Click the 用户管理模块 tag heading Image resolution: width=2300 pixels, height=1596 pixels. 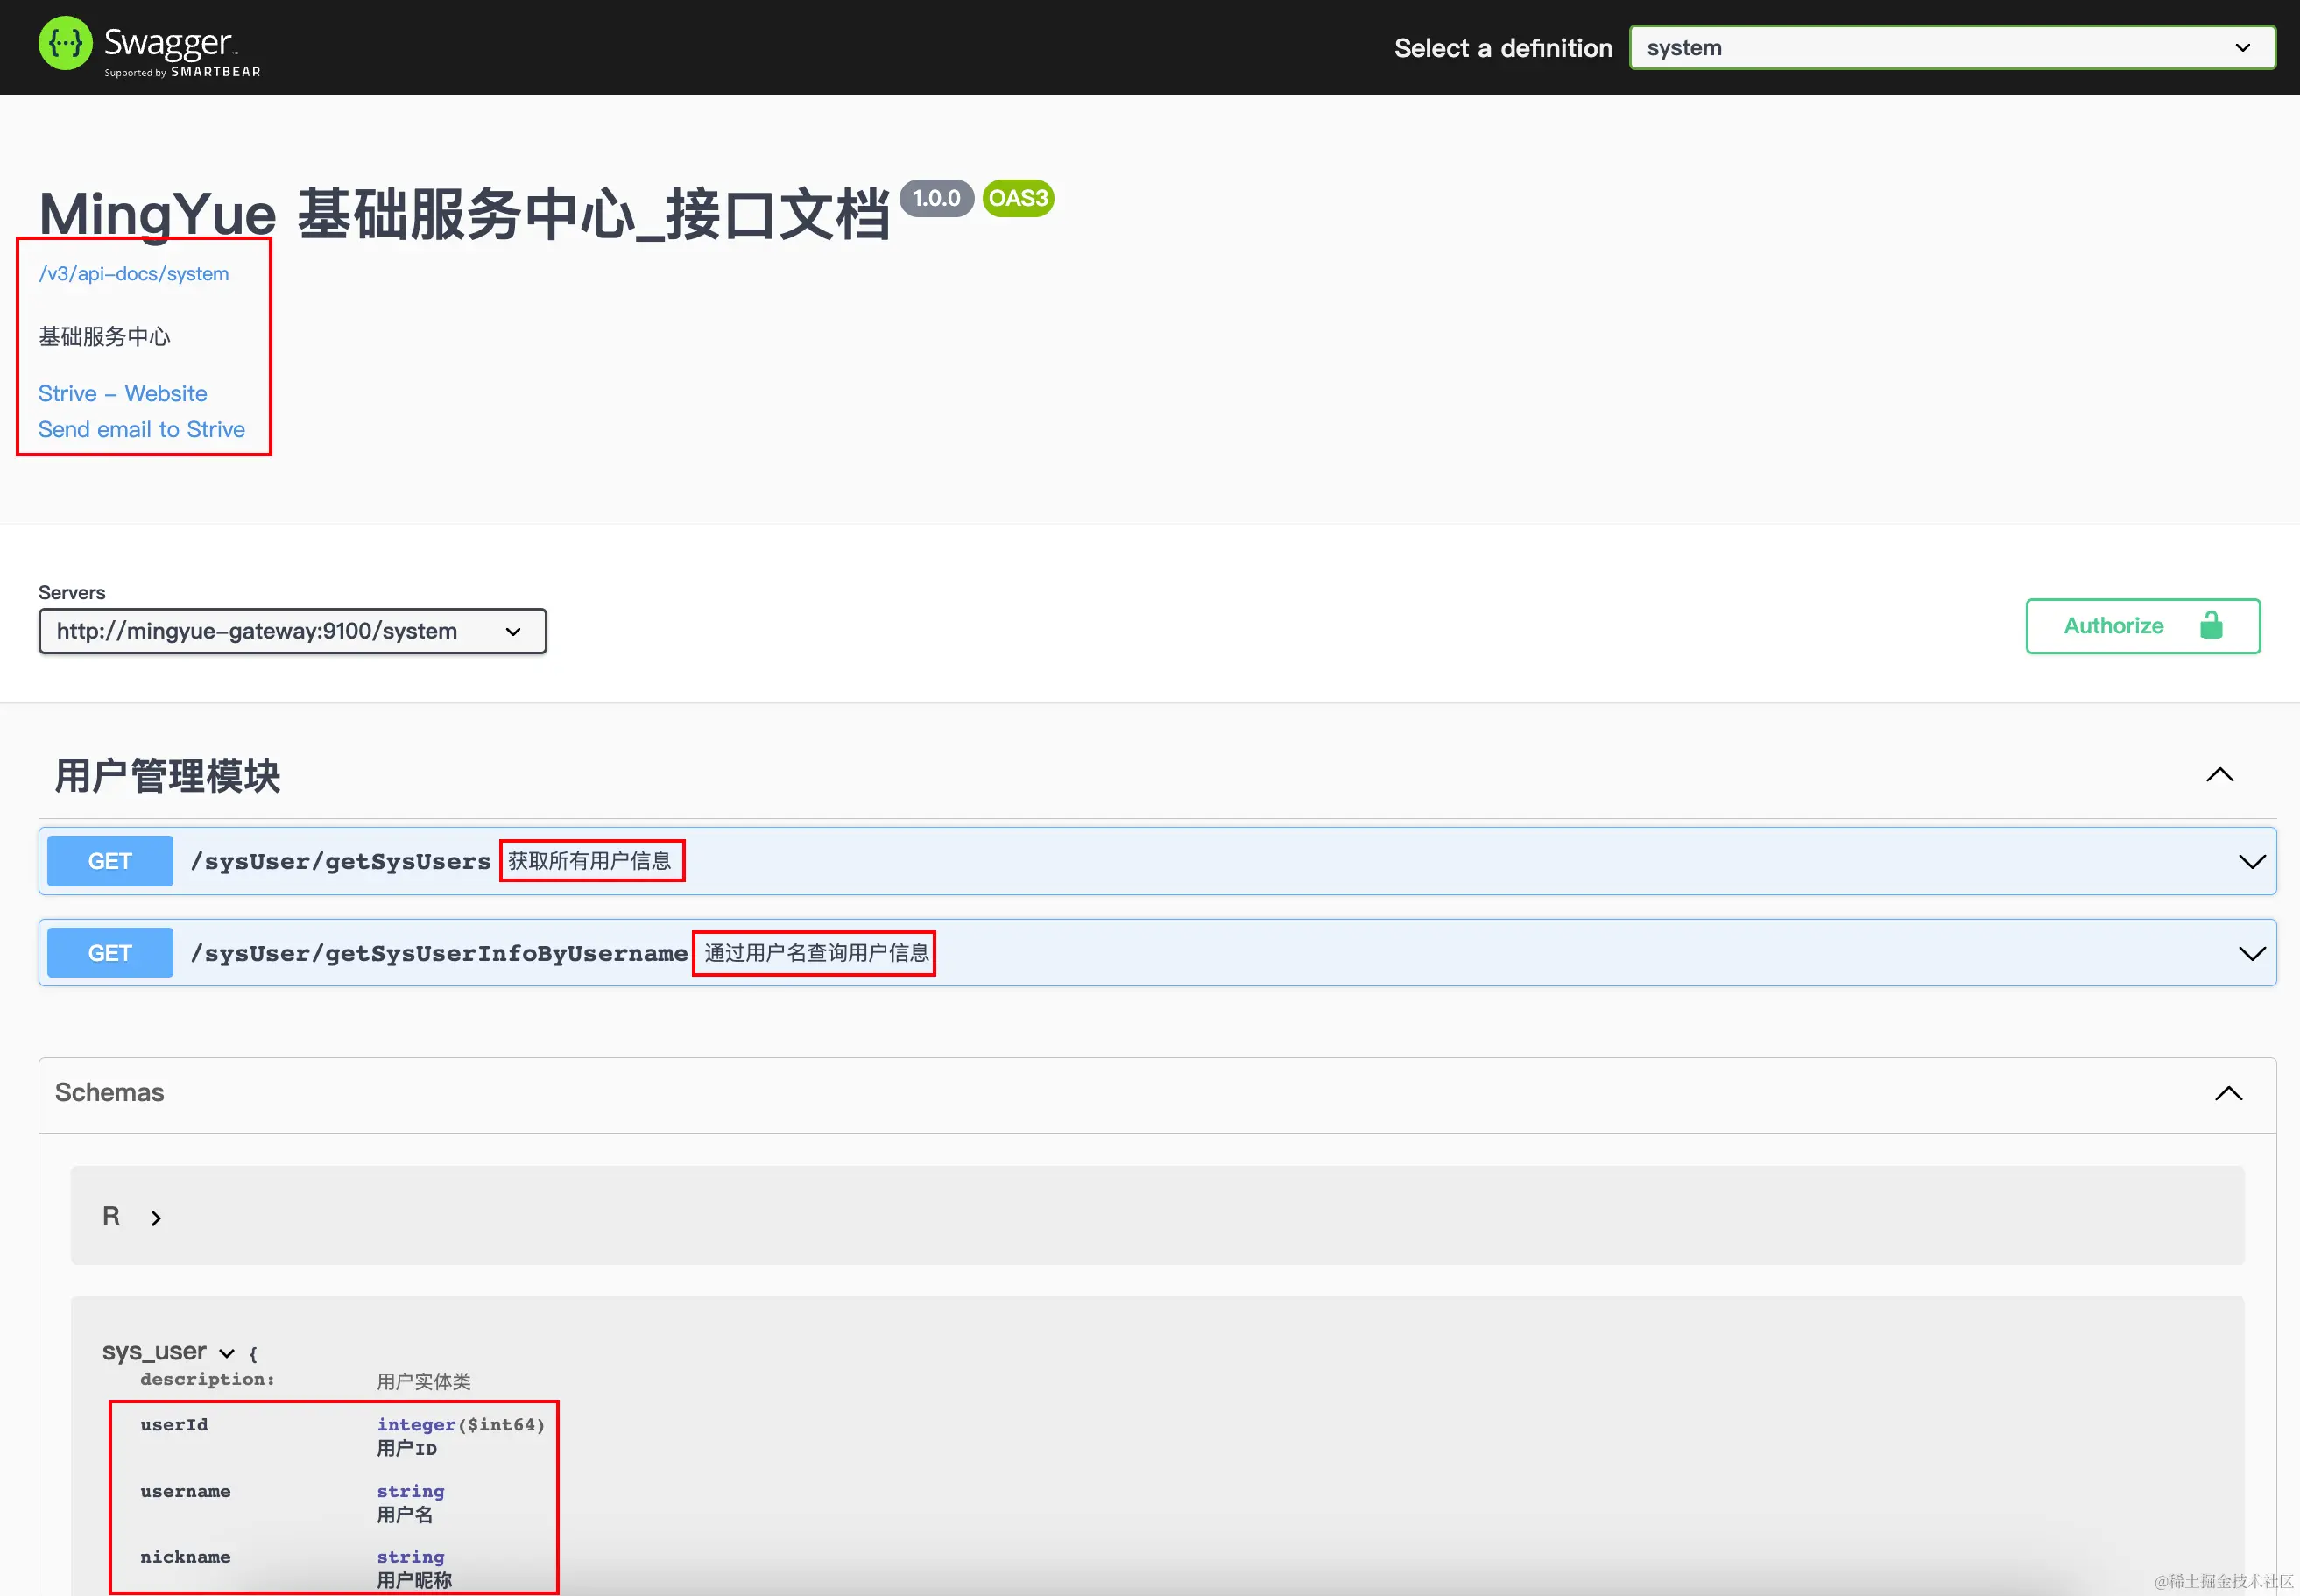pos(167,776)
